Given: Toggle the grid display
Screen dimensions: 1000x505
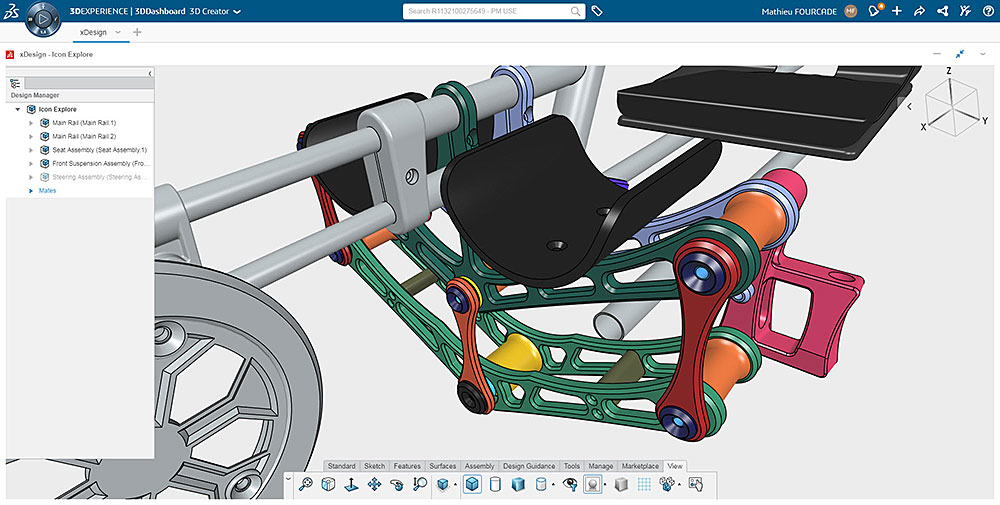Looking at the screenshot, I should [x=644, y=485].
